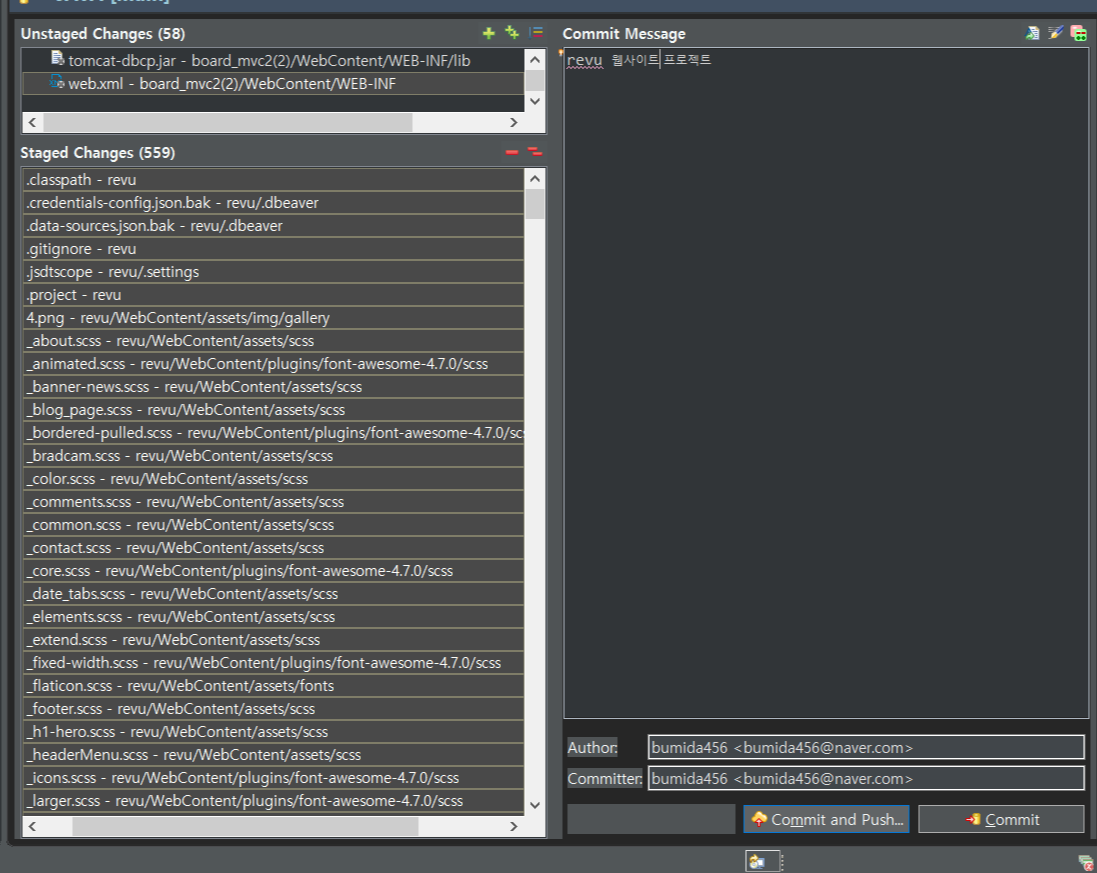Viewport: 1097px width, 873px height.
Task: Add selected files to index with green plus
Action: [x=489, y=33]
